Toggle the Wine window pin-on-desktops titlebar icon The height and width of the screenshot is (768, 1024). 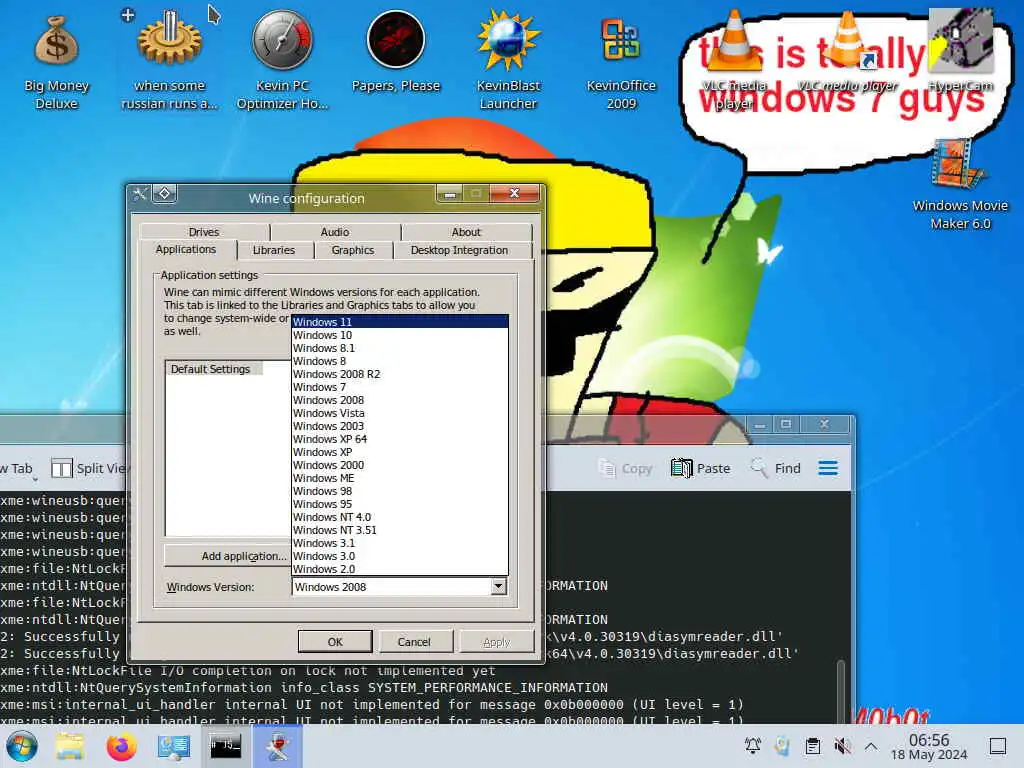point(165,193)
